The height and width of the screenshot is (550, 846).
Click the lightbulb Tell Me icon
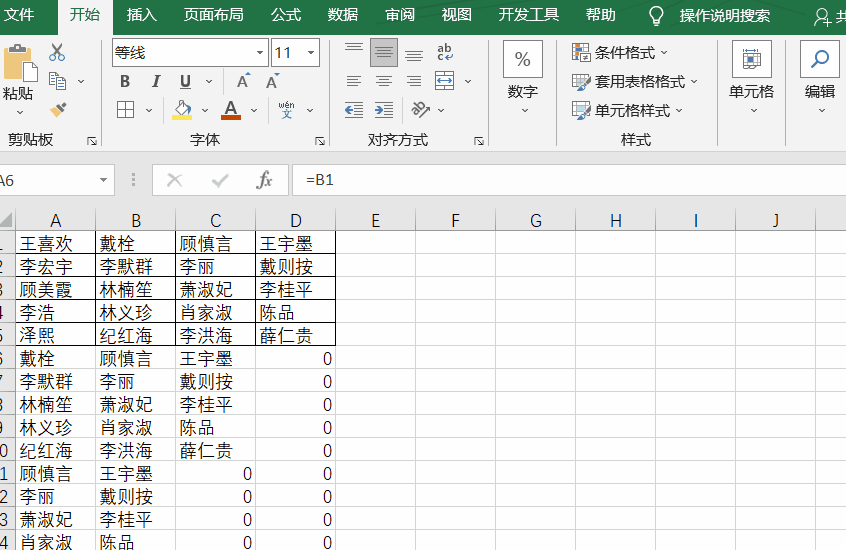tap(656, 16)
